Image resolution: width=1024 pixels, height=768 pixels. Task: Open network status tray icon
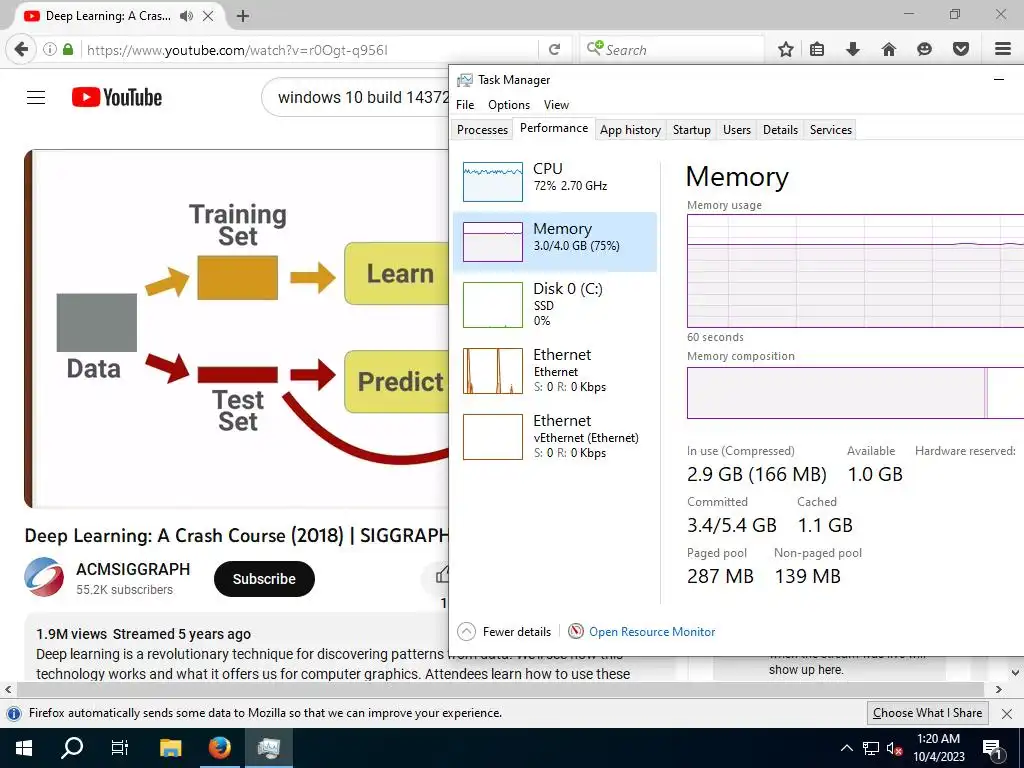(x=871, y=748)
